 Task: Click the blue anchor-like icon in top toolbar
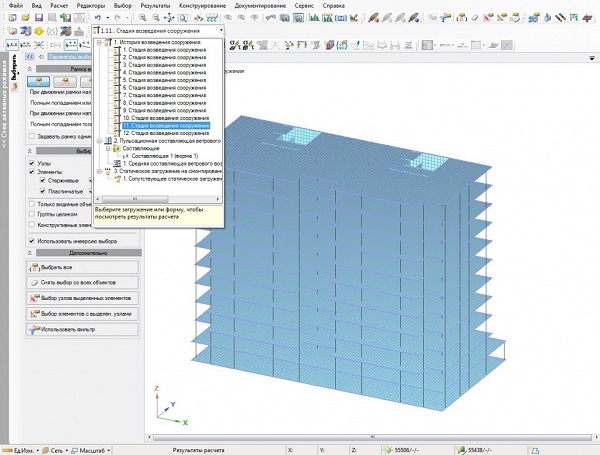(x=547, y=18)
